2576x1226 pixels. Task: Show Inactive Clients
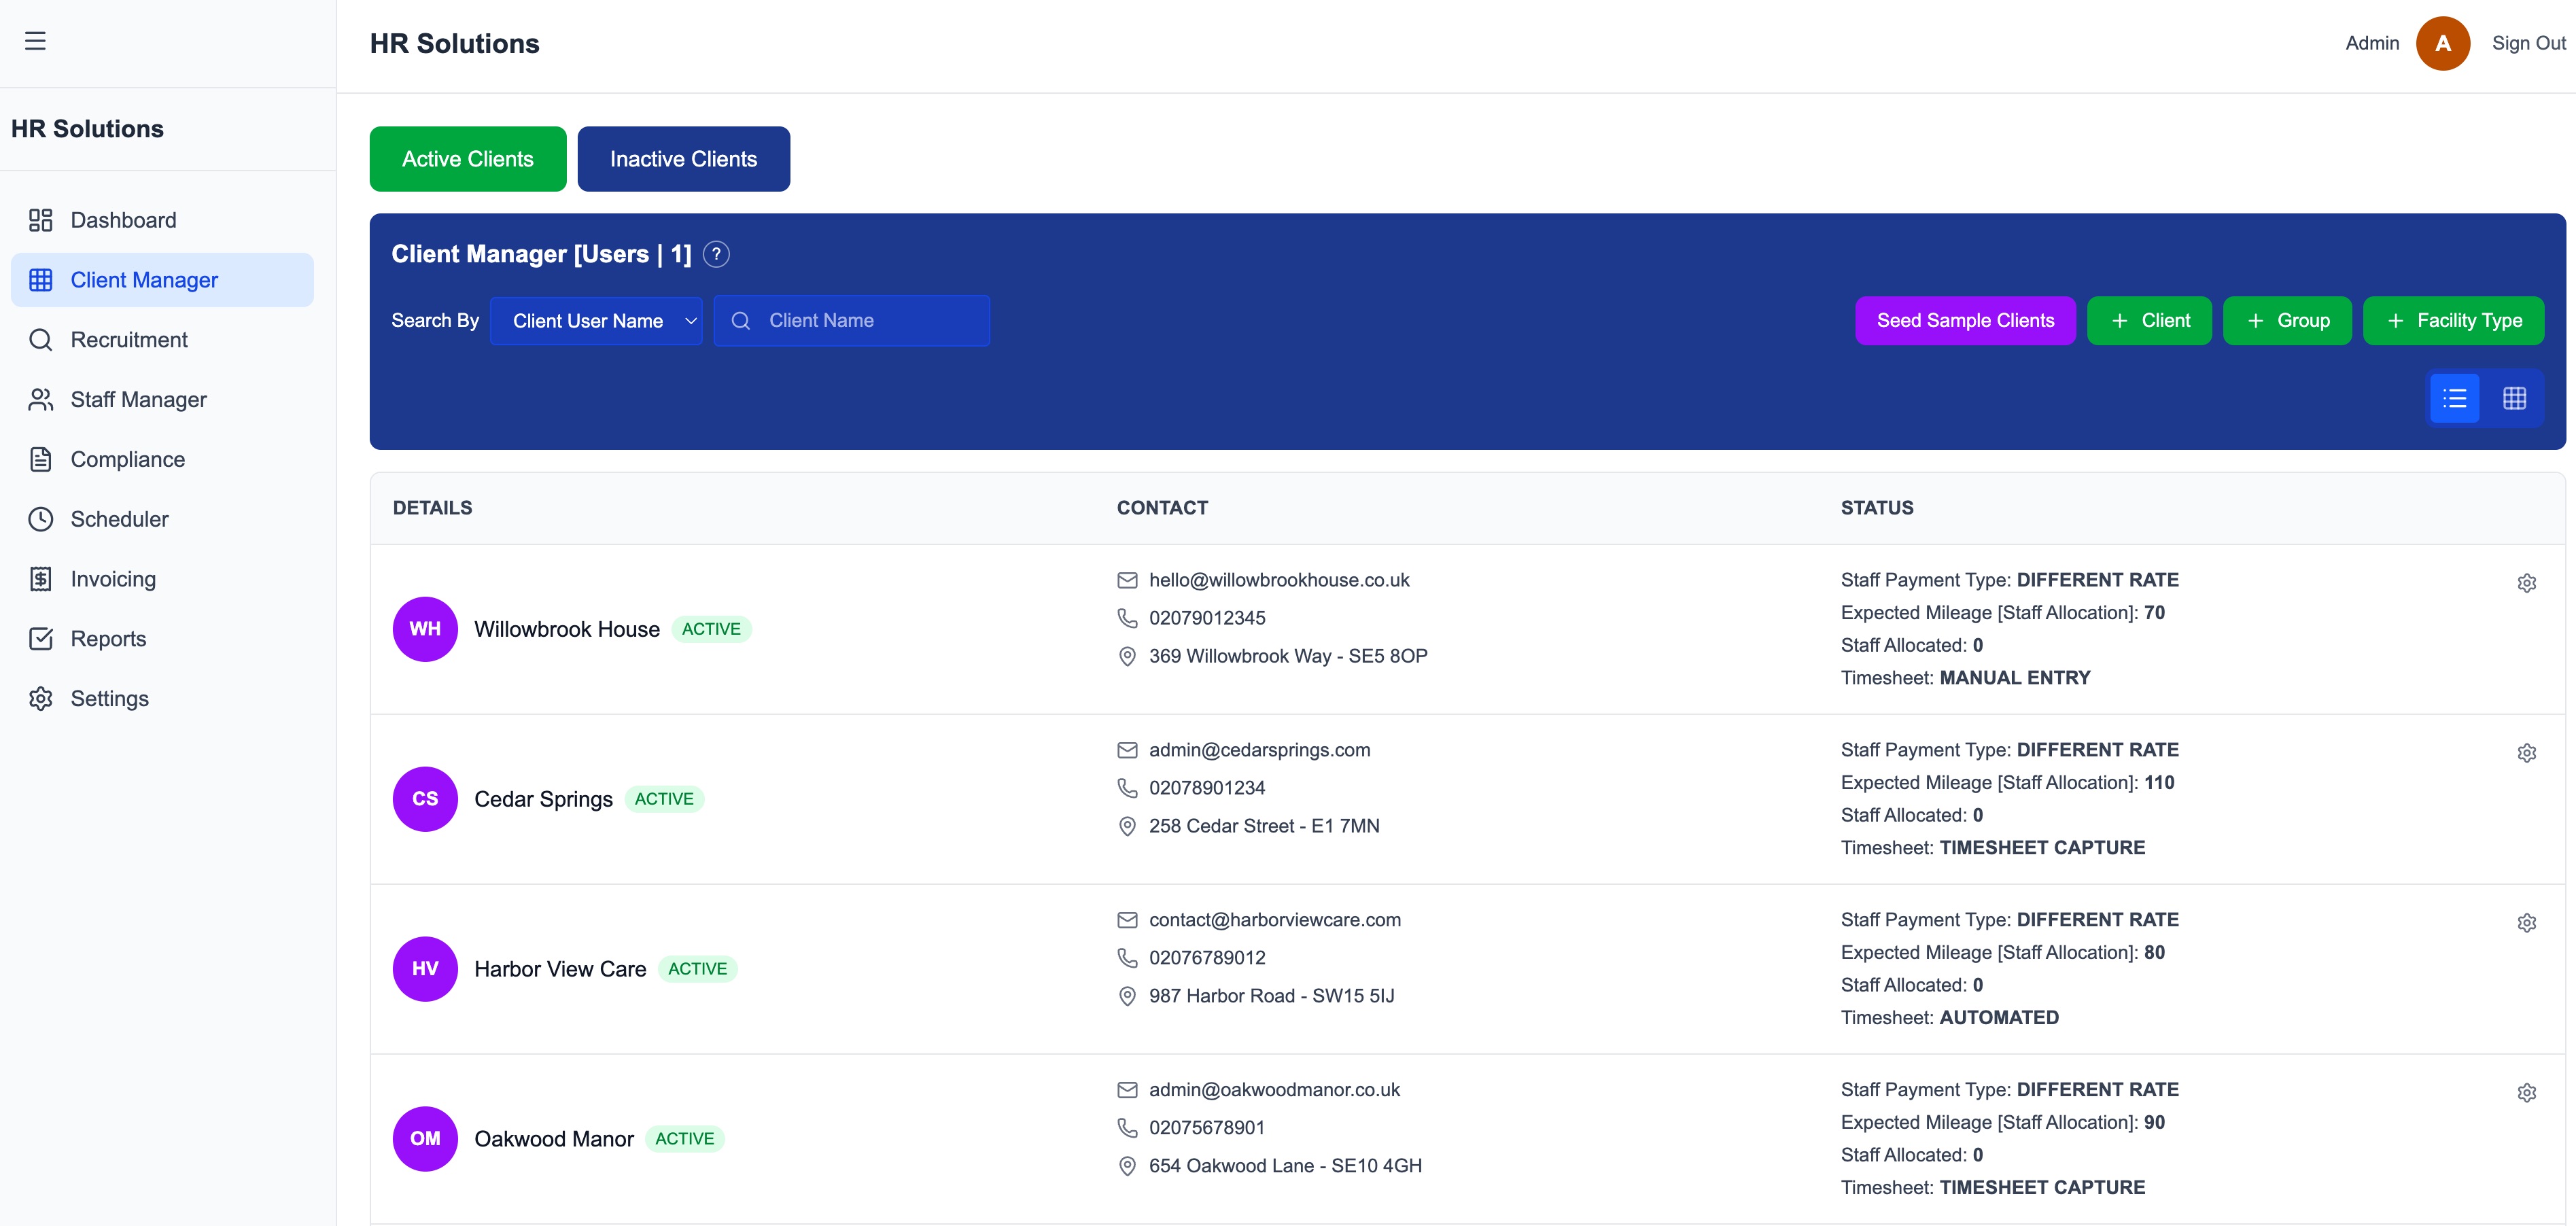683,159
